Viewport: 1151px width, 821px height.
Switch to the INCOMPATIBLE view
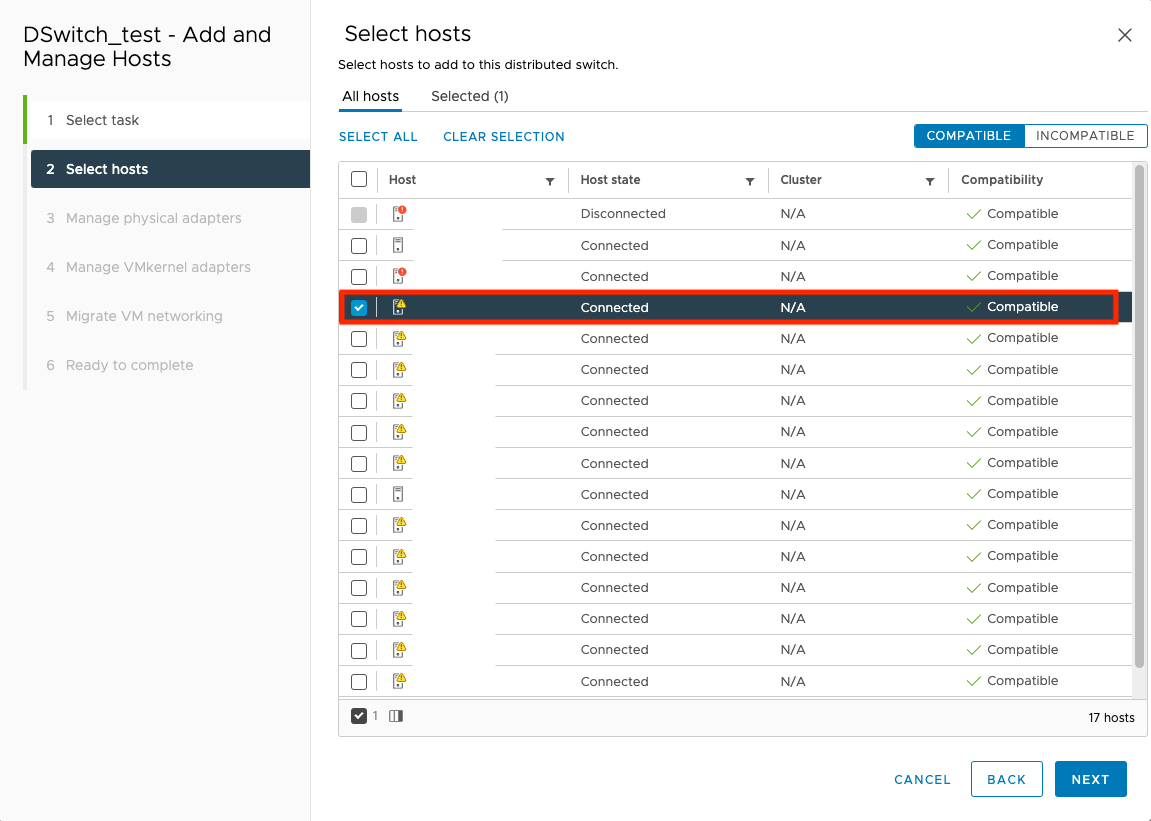(1085, 135)
